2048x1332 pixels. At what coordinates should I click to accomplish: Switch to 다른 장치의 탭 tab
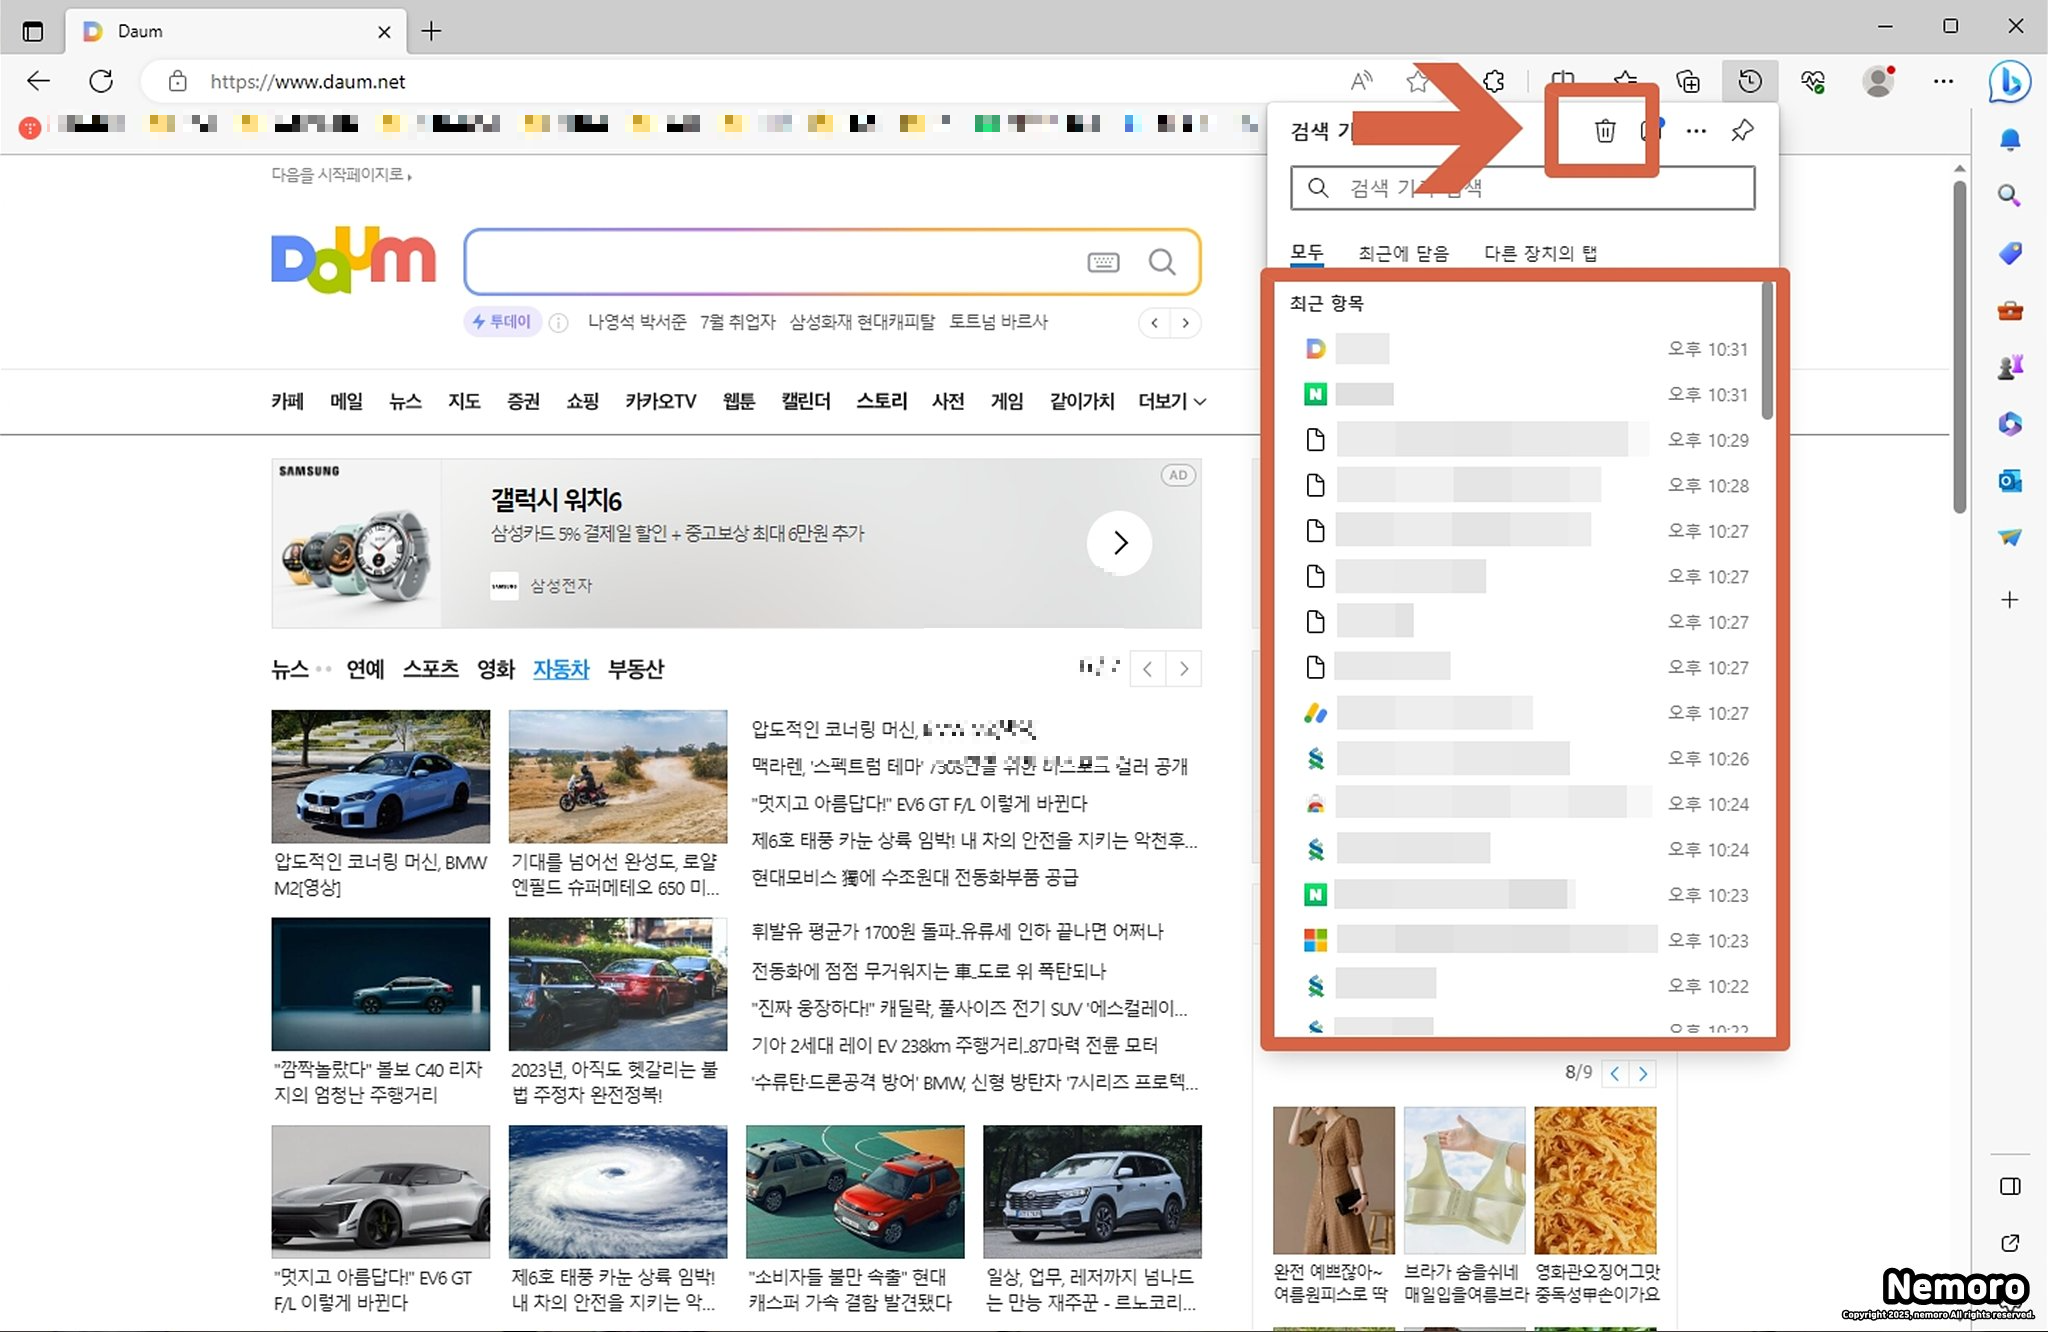(1539, 253)
